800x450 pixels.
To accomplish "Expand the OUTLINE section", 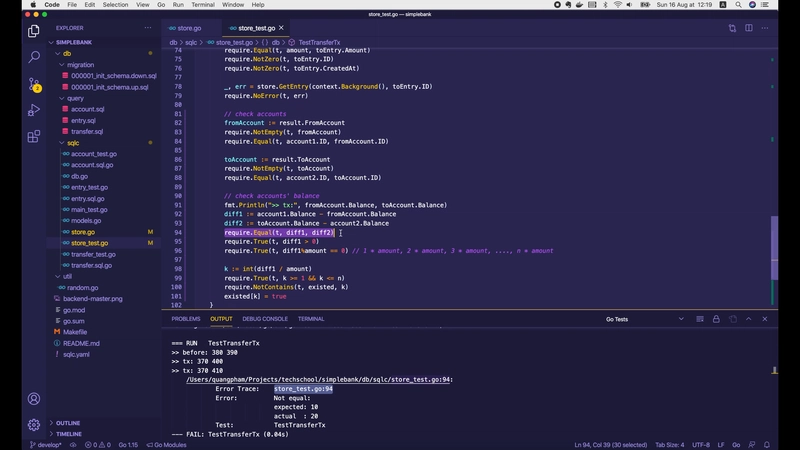I will click(x=68, y=423).
